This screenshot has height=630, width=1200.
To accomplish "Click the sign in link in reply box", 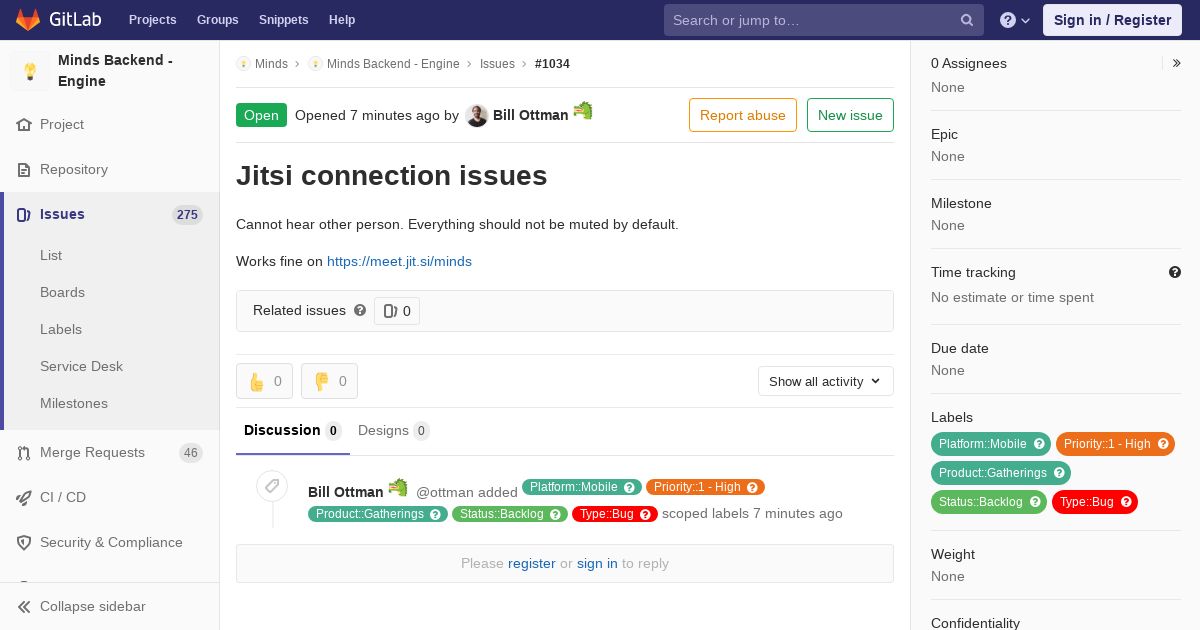I will [x=597, y=564].
